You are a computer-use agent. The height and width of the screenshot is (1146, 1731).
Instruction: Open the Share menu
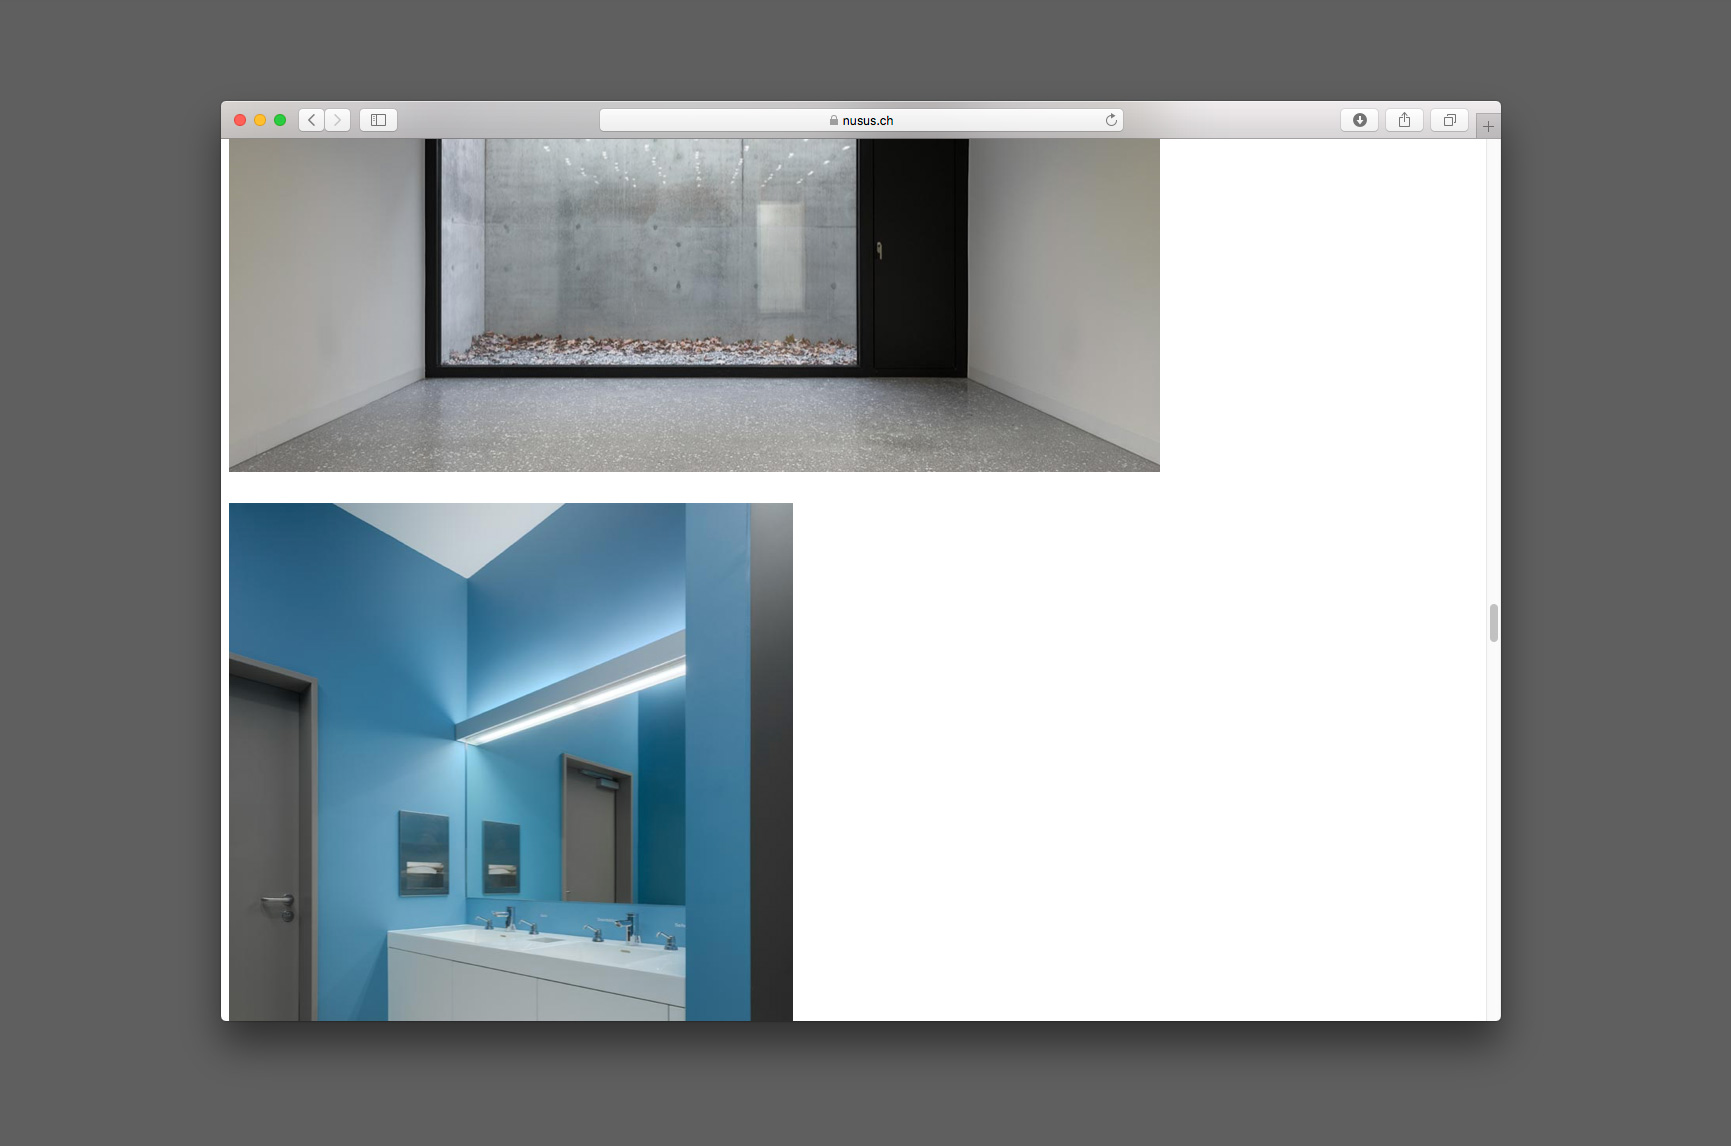pos(1404,120)
